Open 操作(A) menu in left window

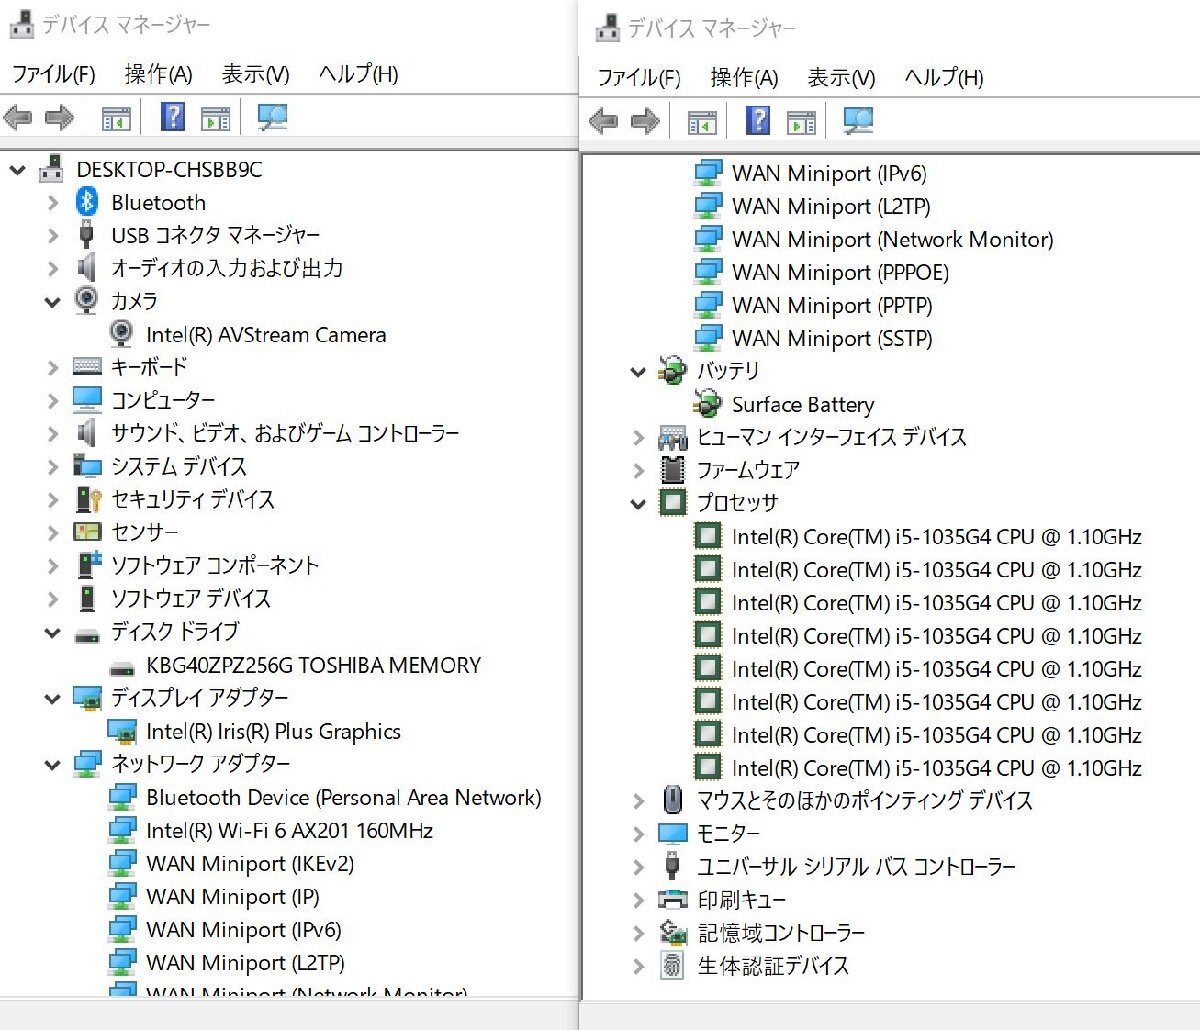158,74
